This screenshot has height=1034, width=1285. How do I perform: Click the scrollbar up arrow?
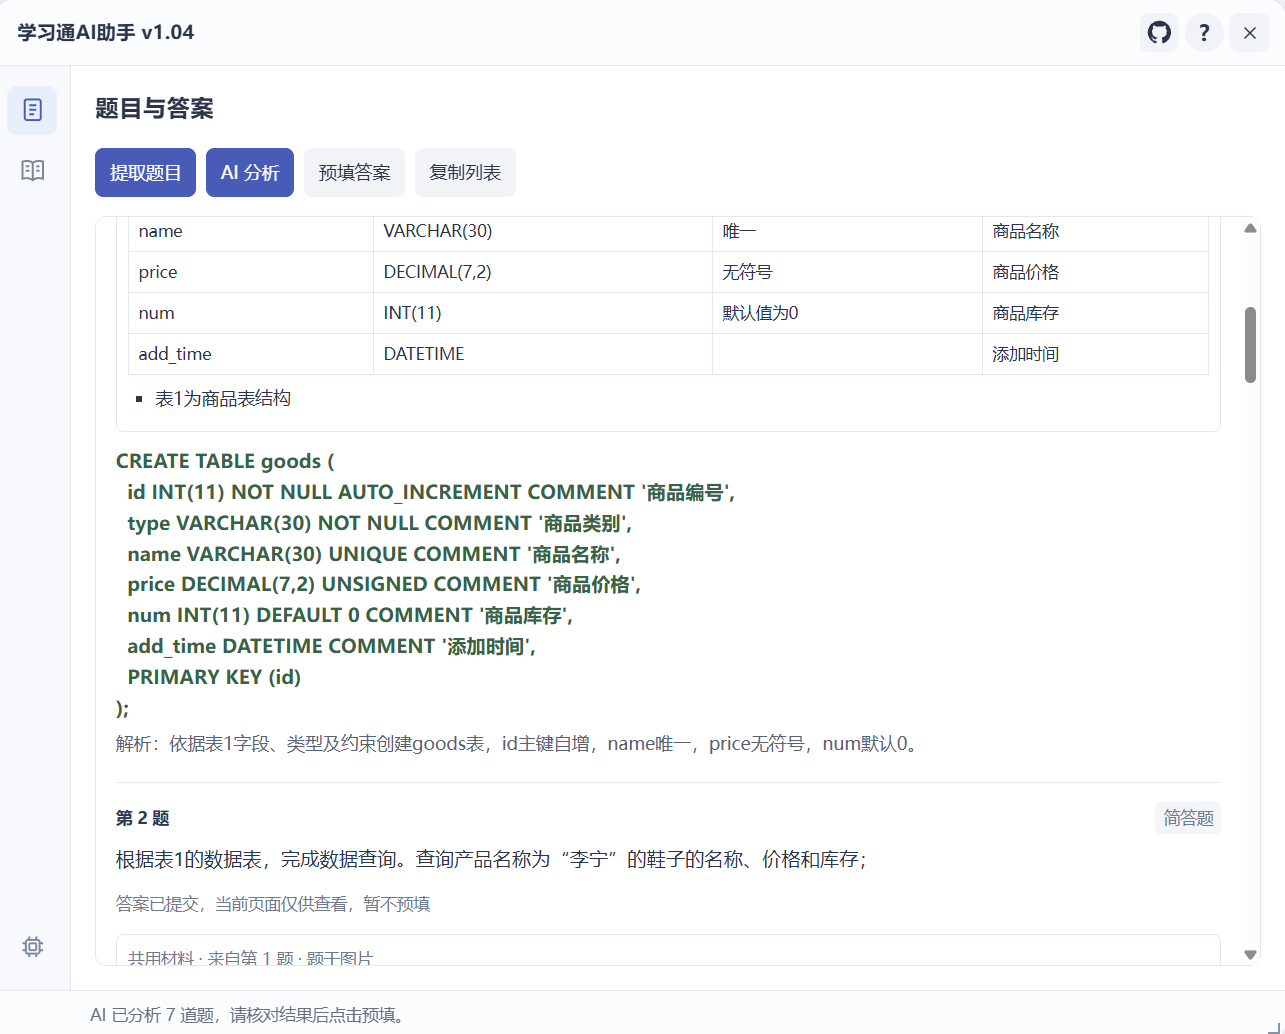(x=1250, y=228)
